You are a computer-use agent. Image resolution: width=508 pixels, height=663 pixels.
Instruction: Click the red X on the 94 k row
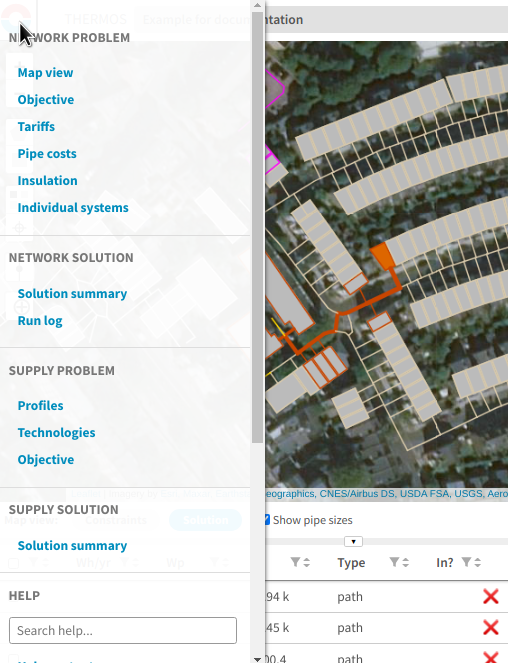tap(490, 597)
